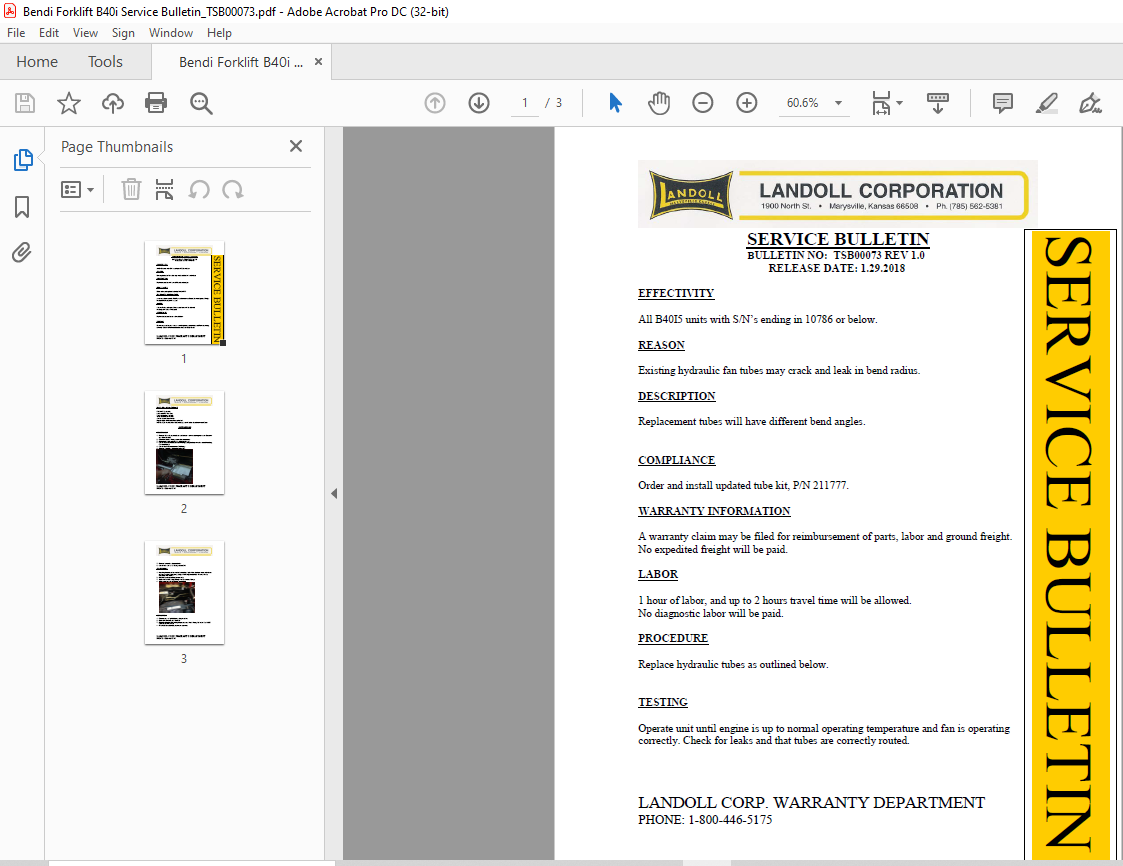Select the Bendi Forklift B40i document tab
This screenshot has height=866, width=1123.
coord(241,62)
